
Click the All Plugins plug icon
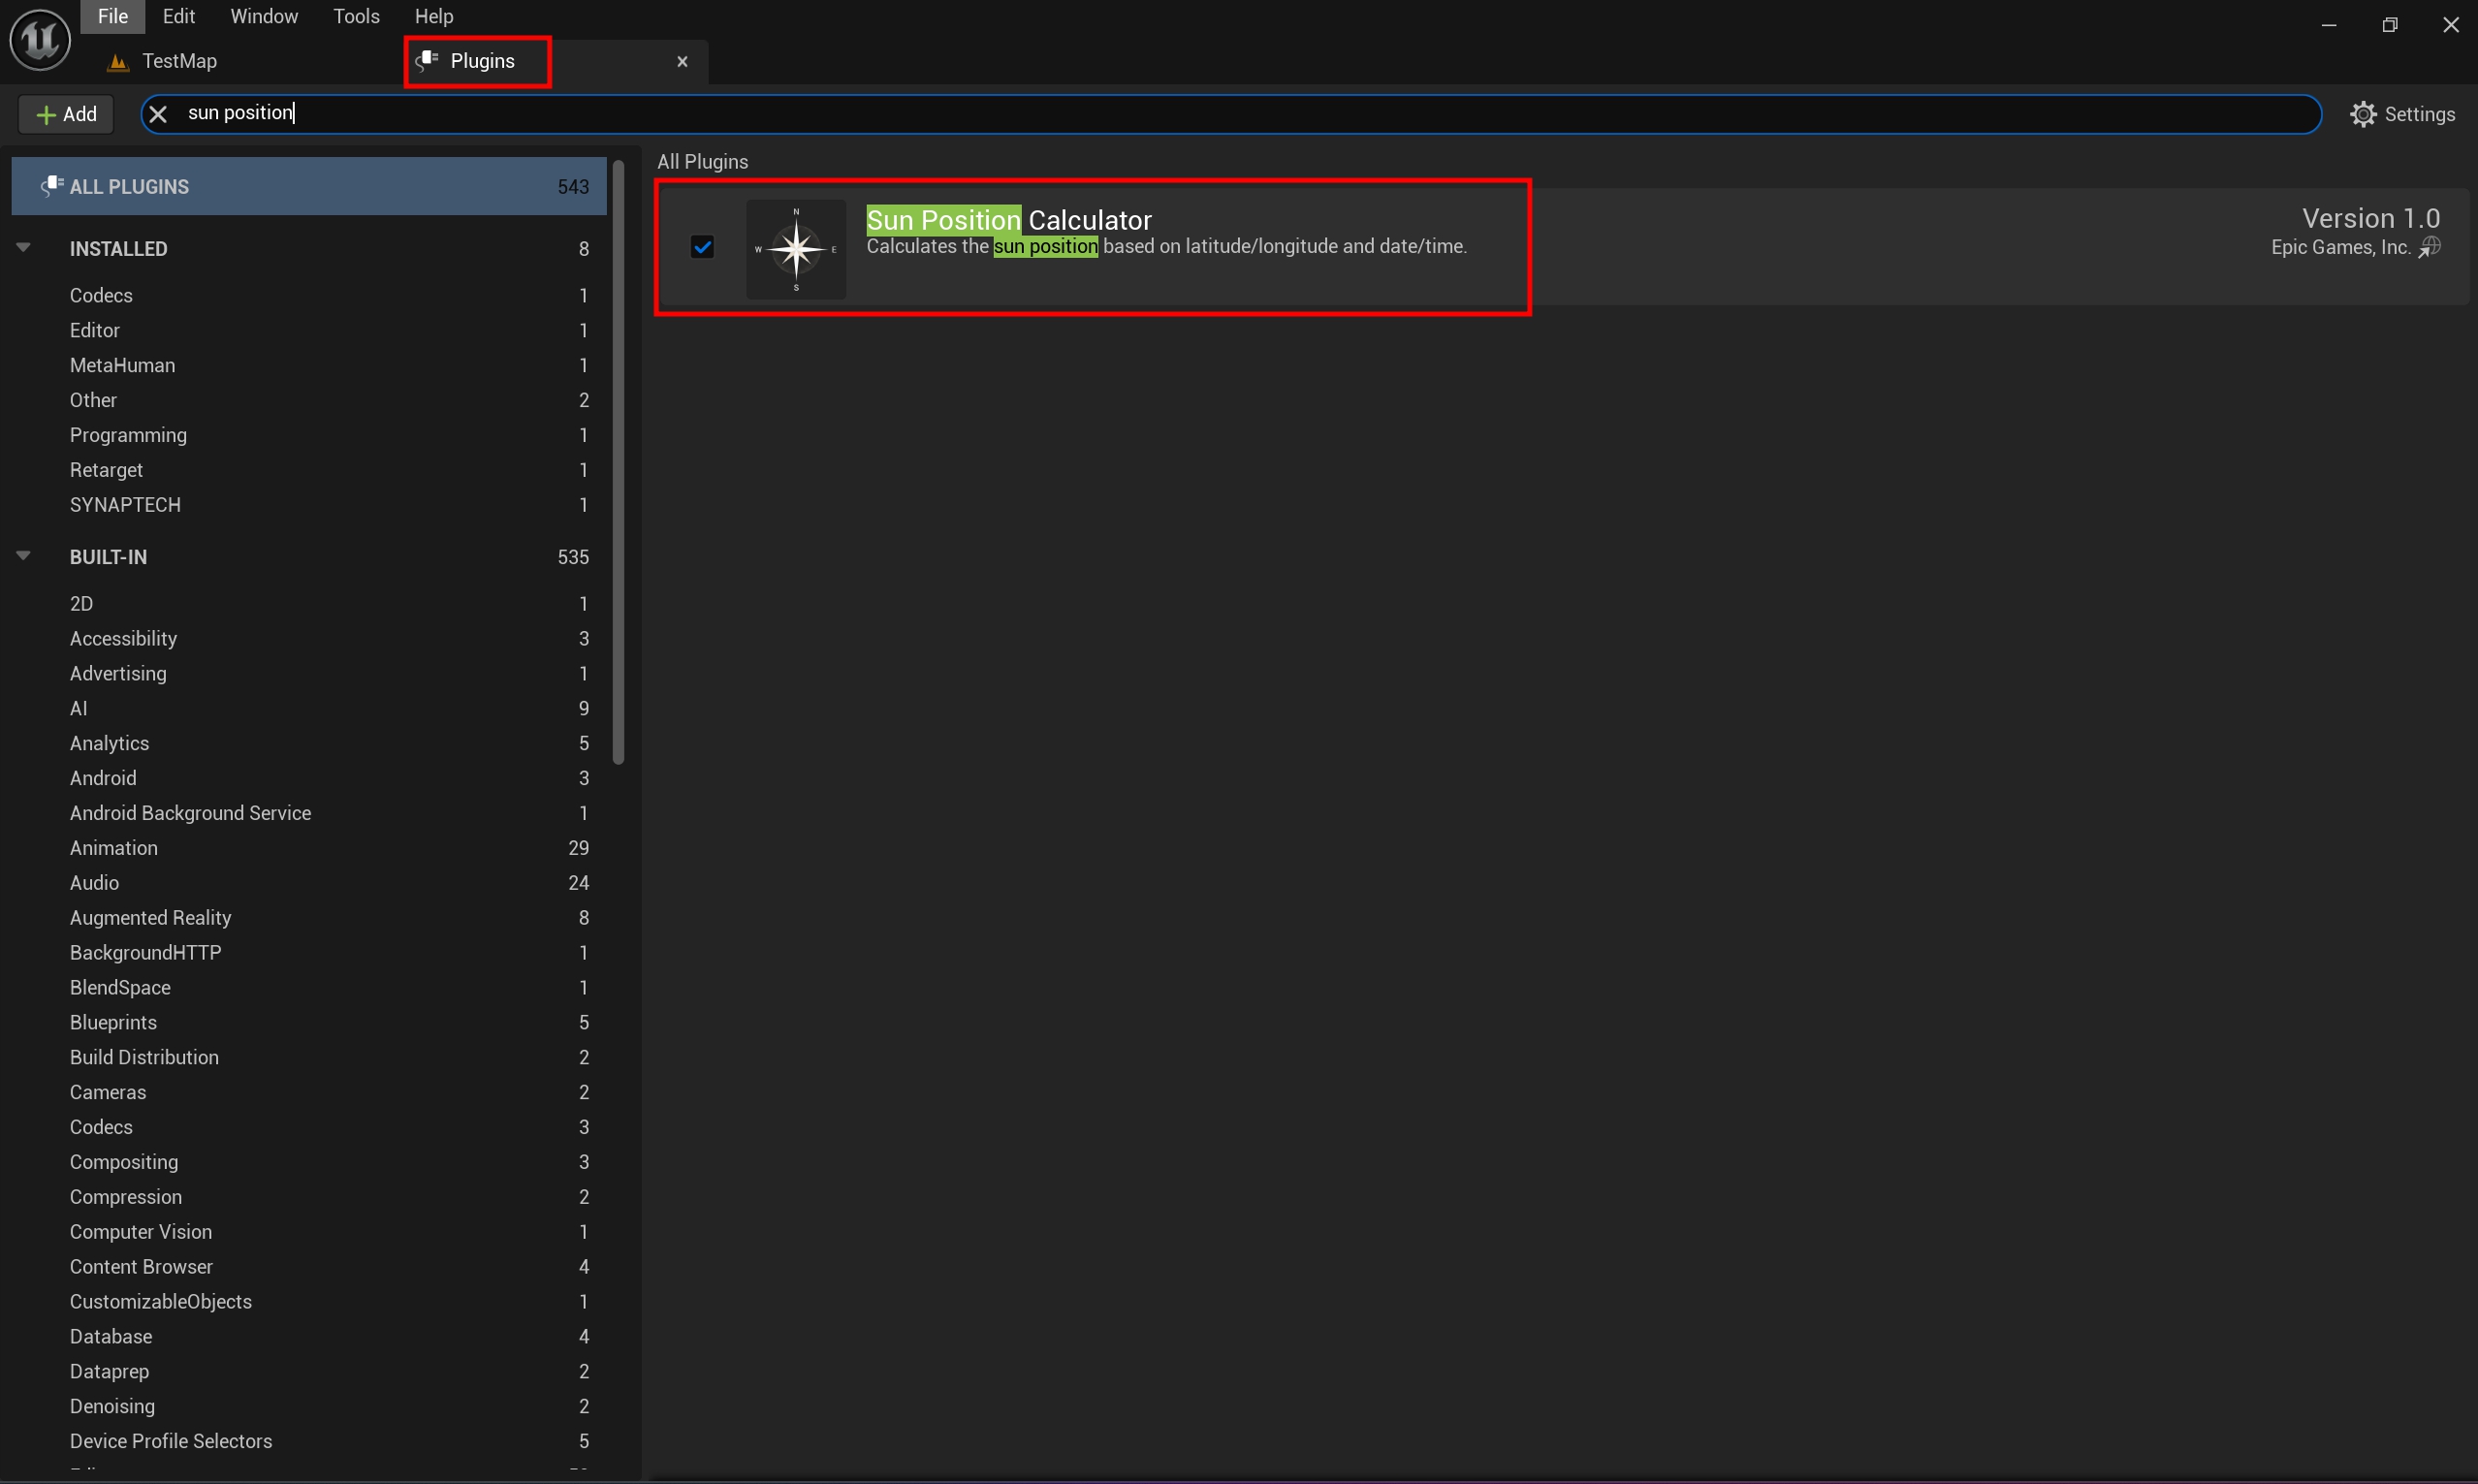tap(51, 186)
